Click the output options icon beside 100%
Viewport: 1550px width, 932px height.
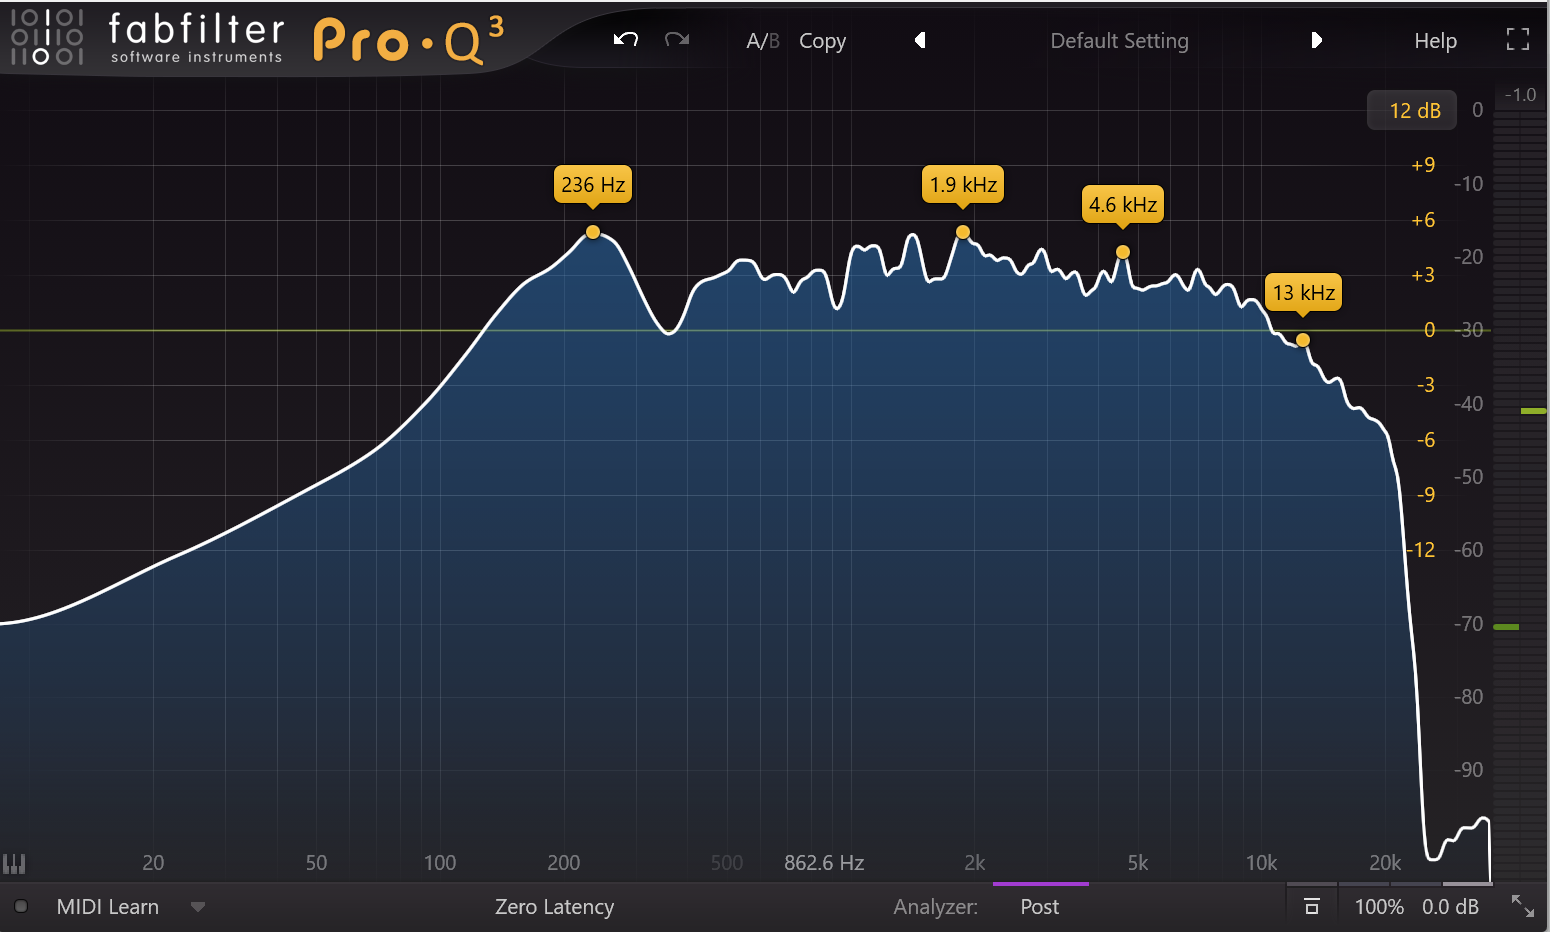pos(1312,907)
